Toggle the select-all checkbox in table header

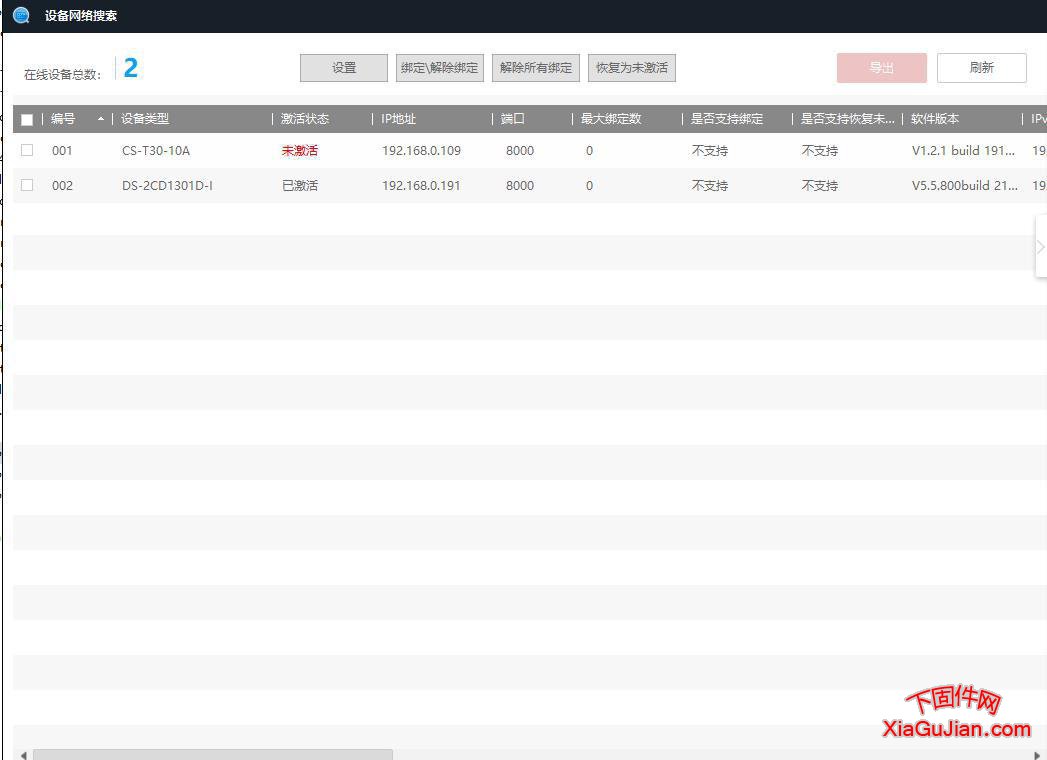pyautogui.click(x=27, y=119)
